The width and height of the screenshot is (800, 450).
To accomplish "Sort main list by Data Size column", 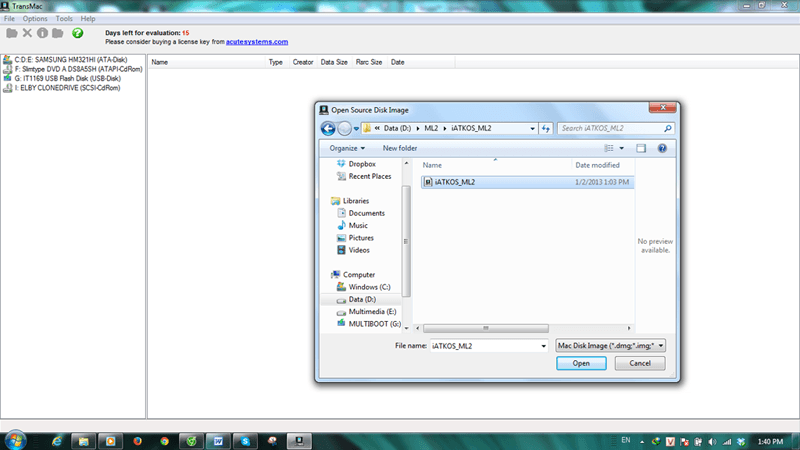I will pos(334,62).
